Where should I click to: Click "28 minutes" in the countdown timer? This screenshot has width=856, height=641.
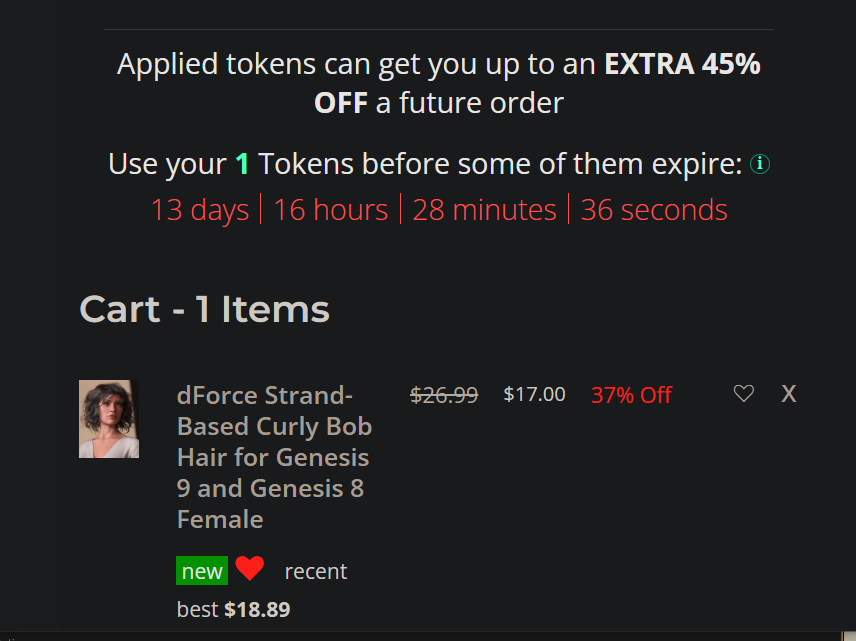point(484,210)
